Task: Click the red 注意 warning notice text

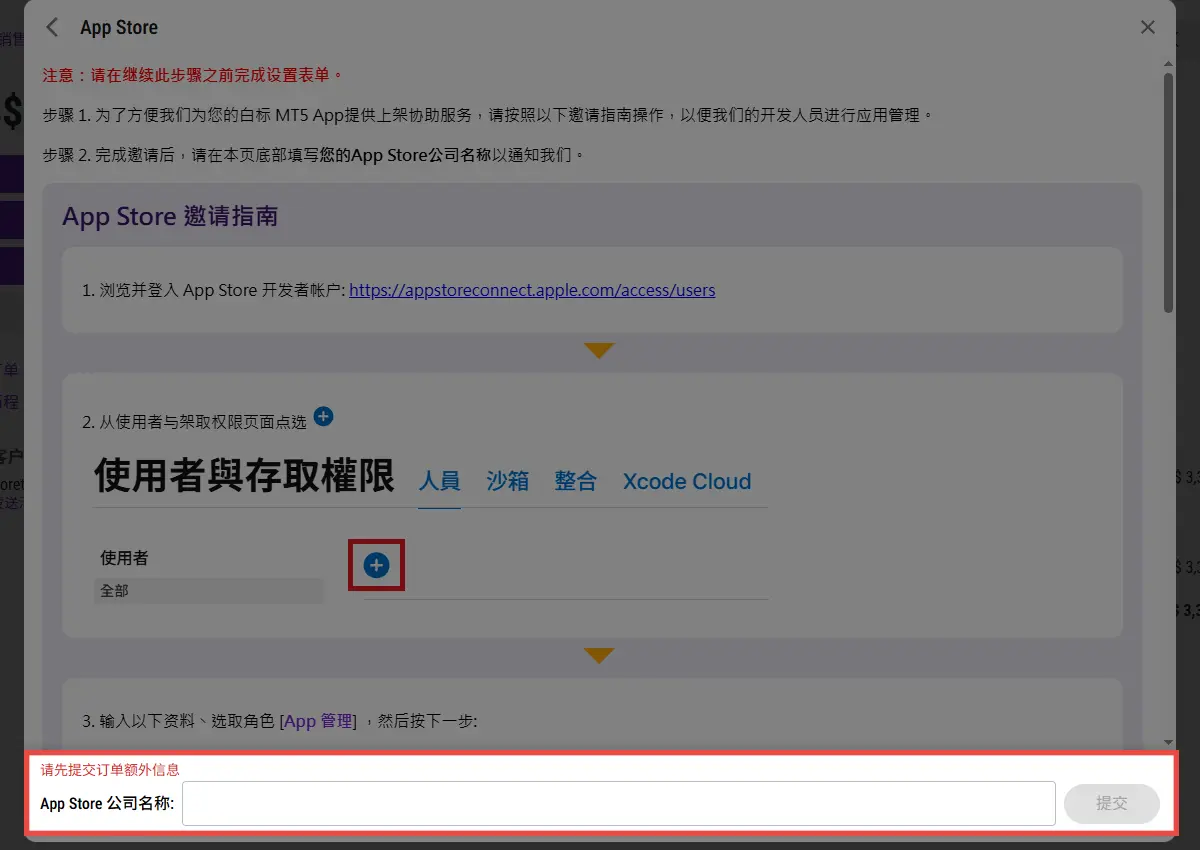Action: 193,75
